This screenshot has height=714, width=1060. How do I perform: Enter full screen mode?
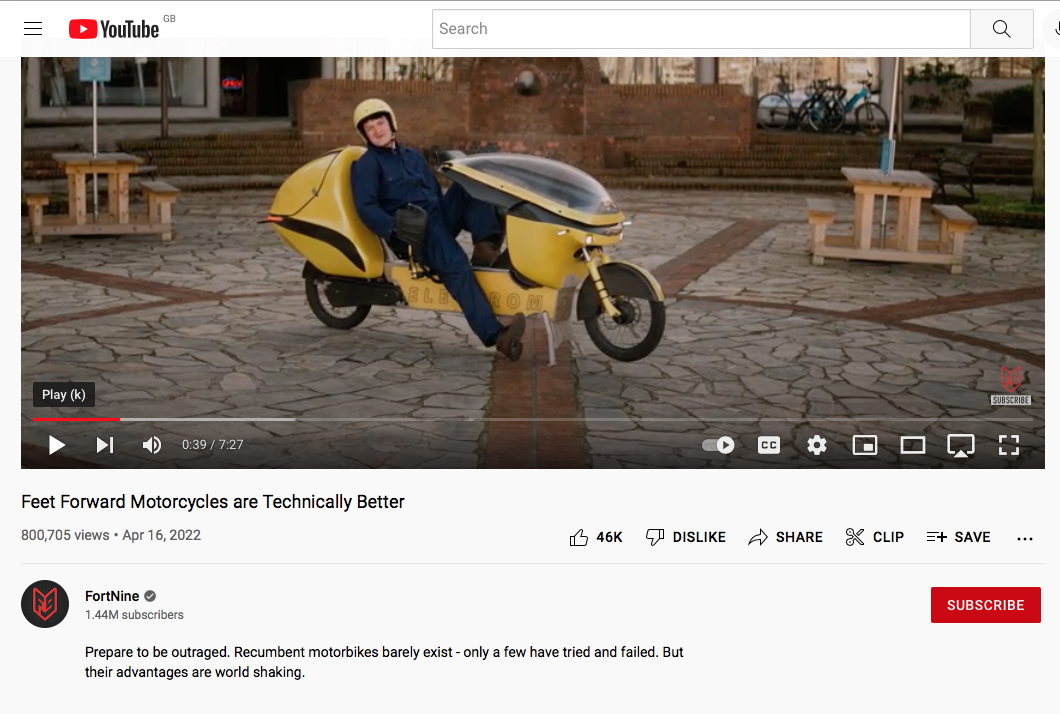pos(1009,445)
